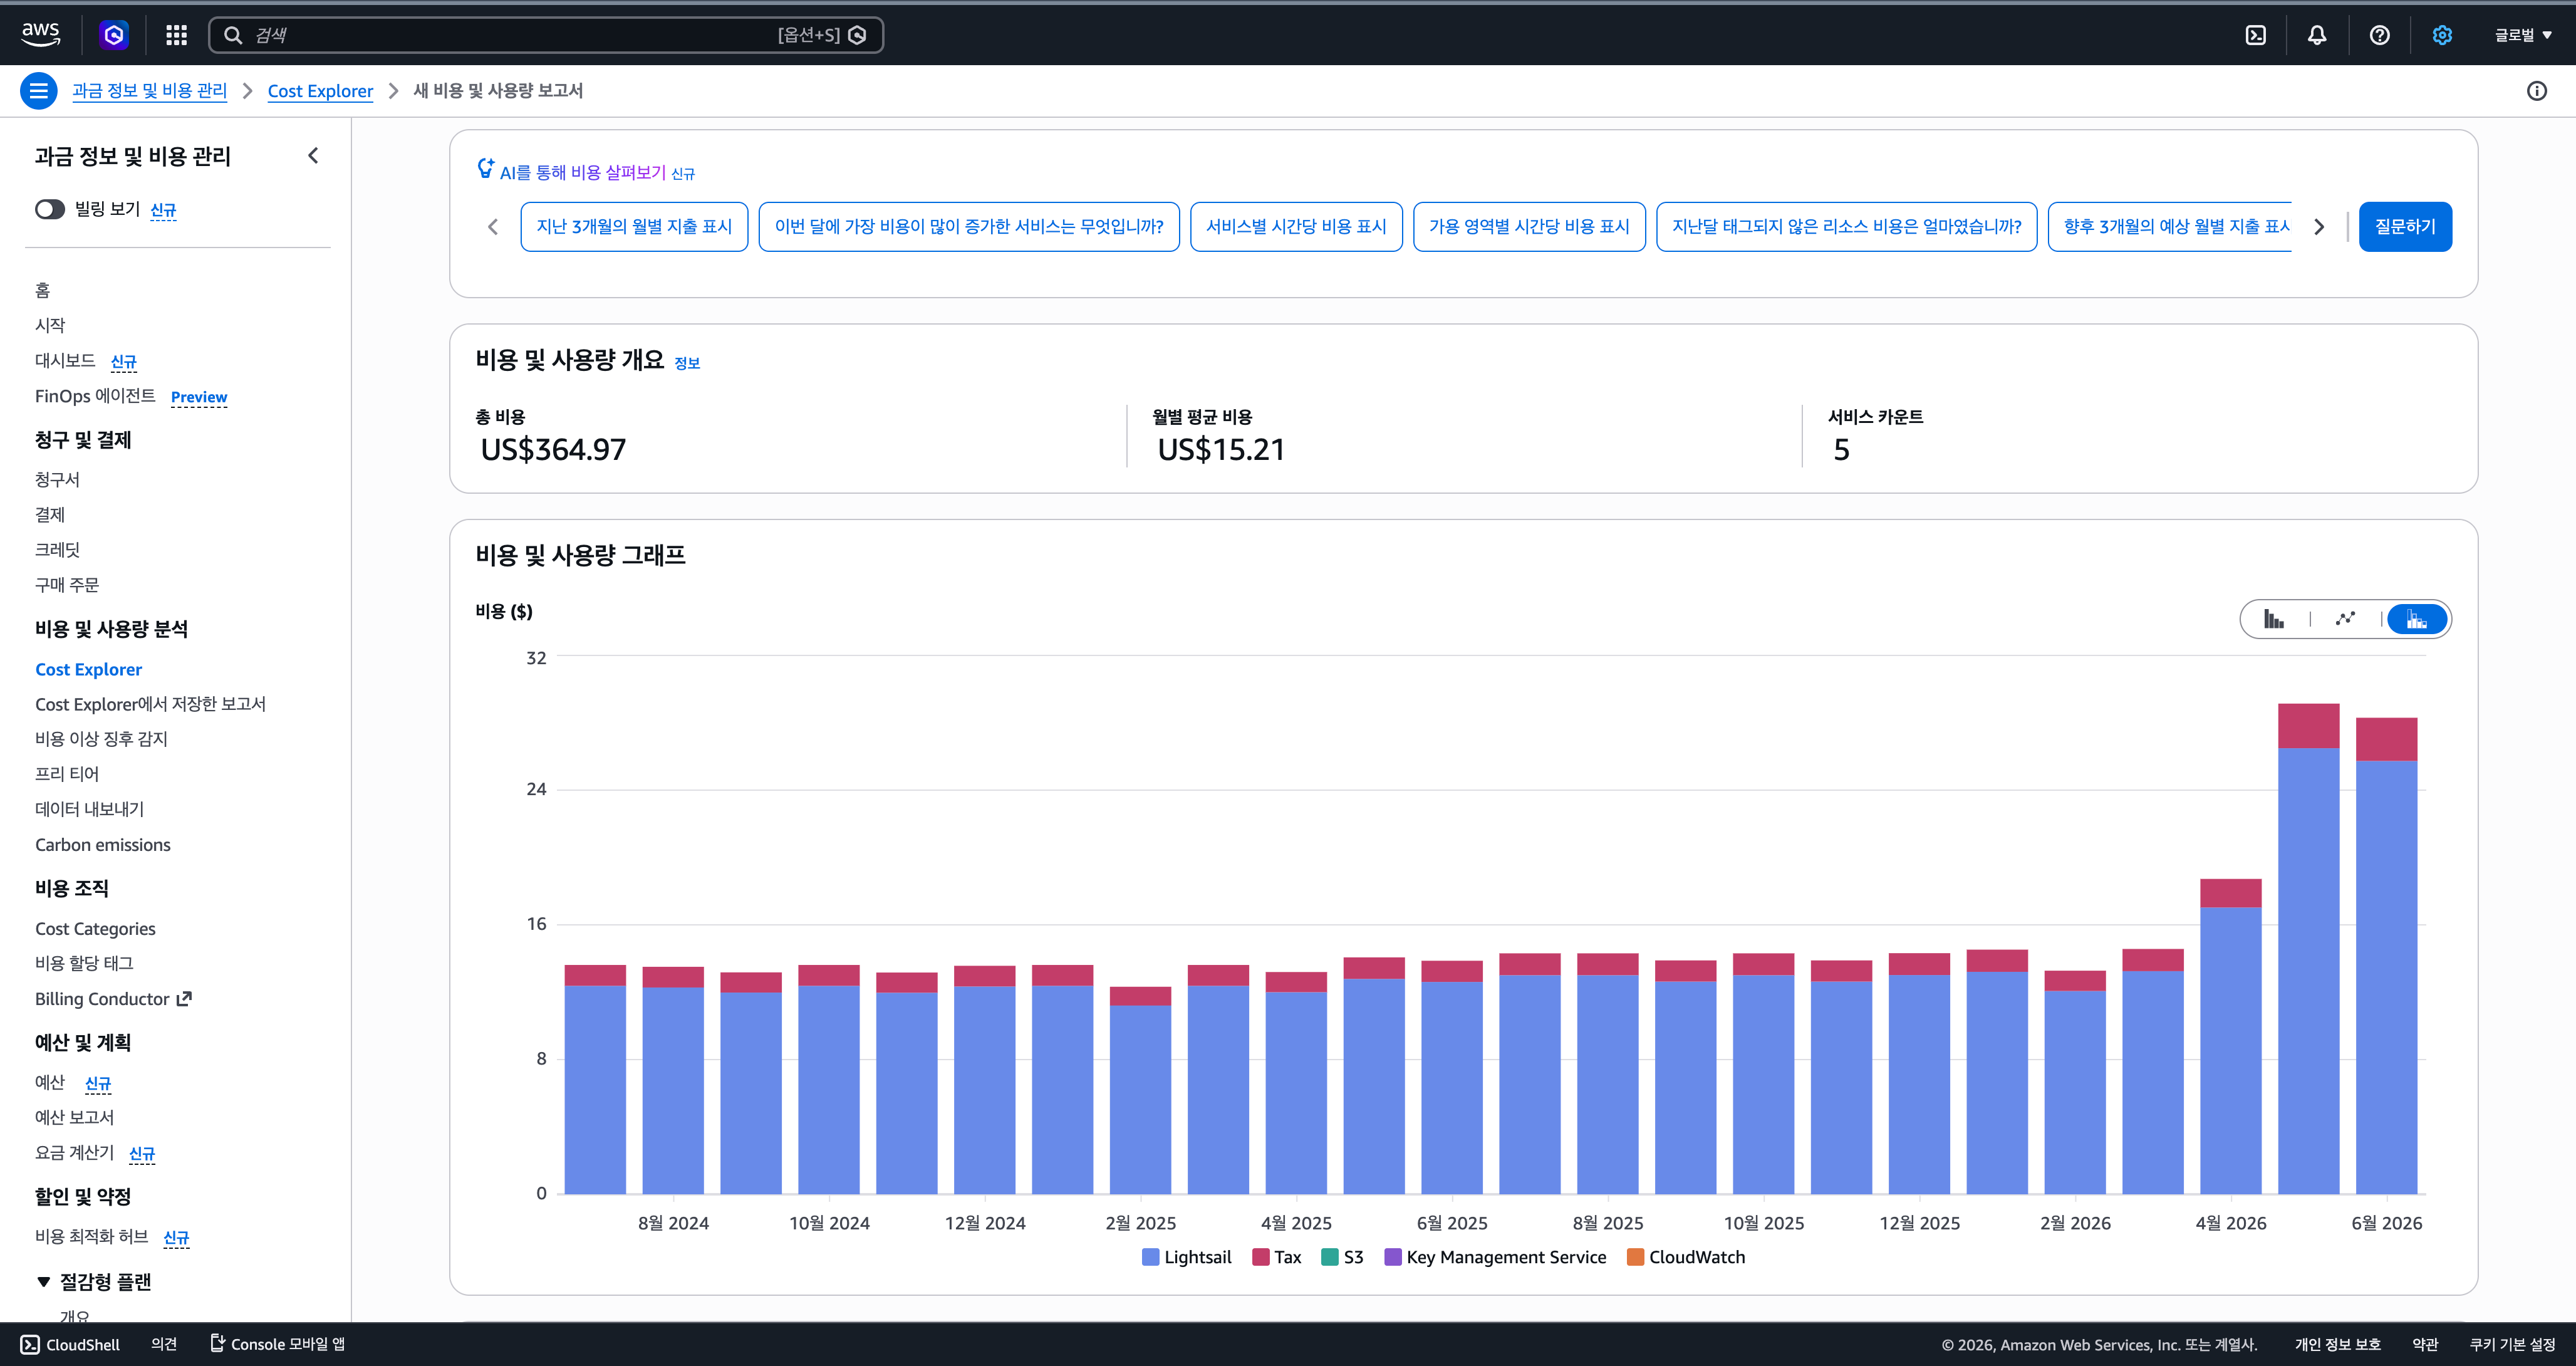Toggle the hamburger navigation menu button

point(38,91)
